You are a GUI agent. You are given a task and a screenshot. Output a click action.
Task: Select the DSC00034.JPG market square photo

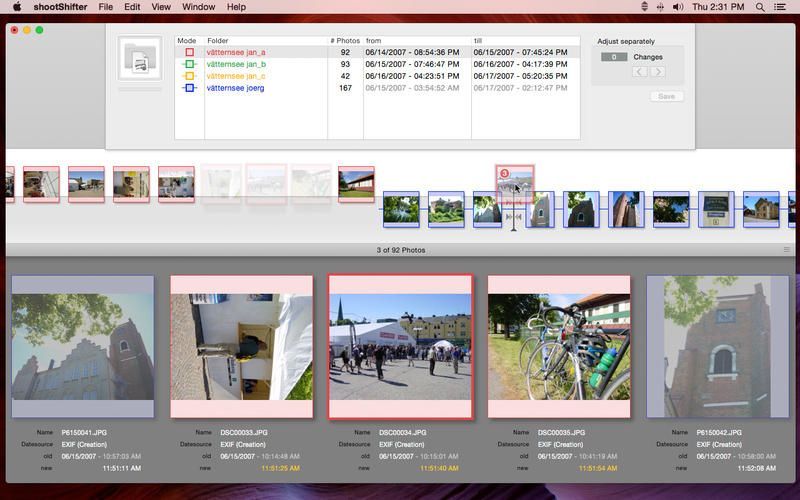(x=399, y=347)
